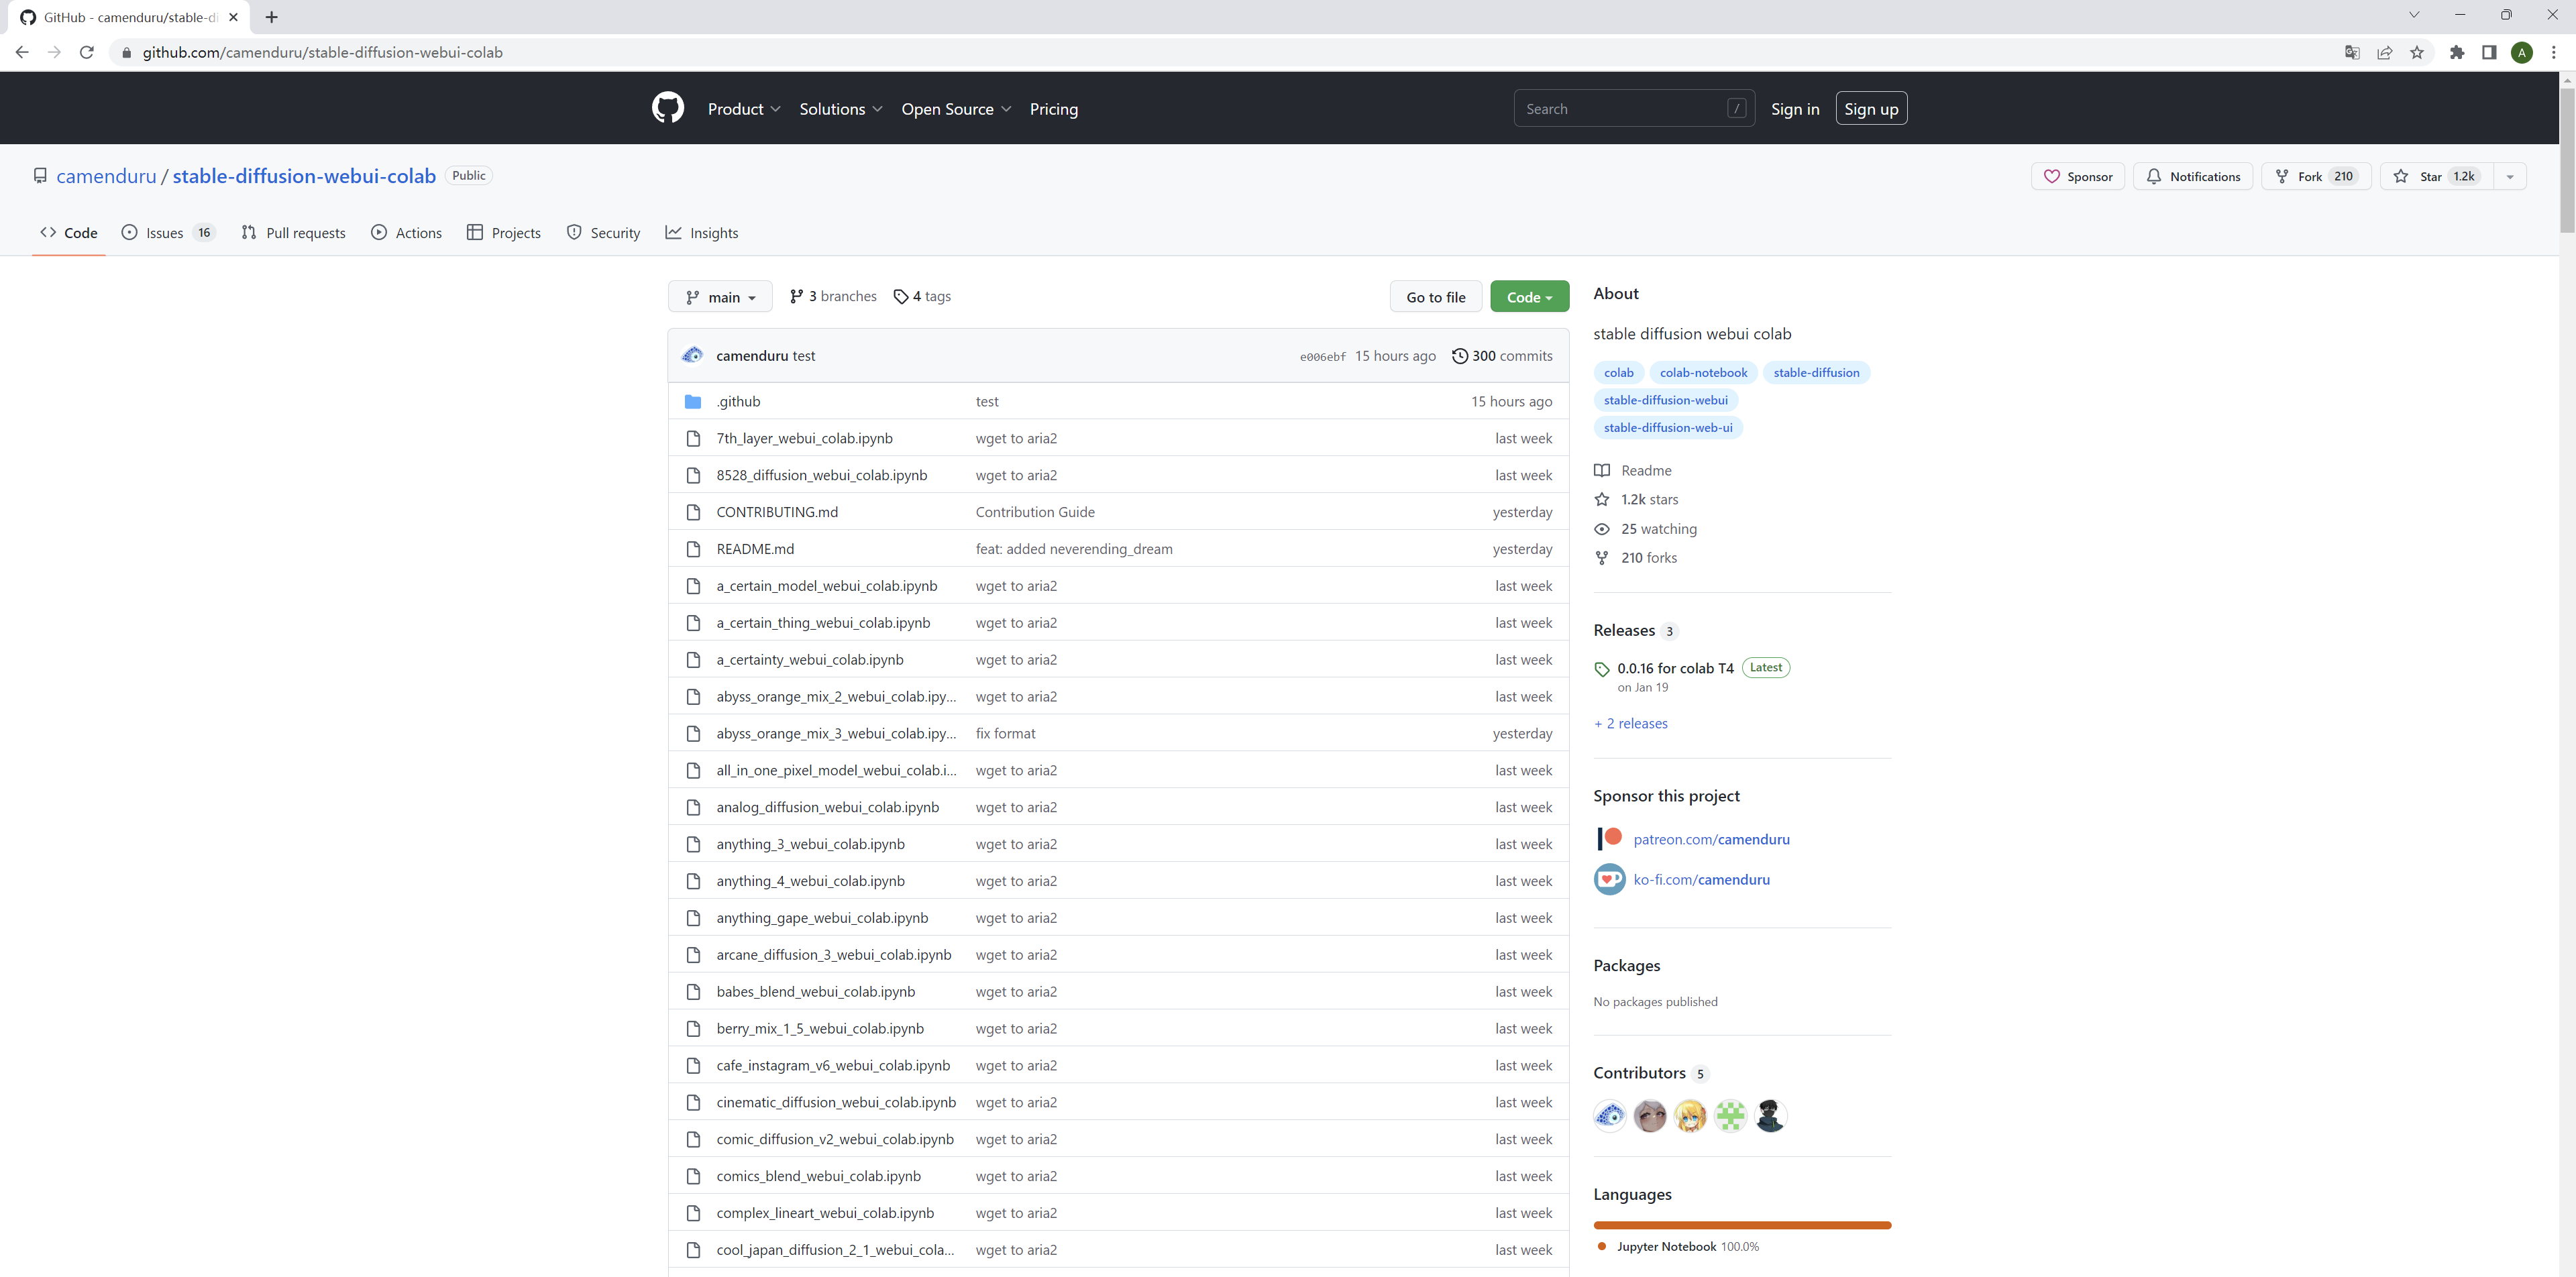
Task: Click the Patreon sponsor logo icon
Action: pos(1609,838)
